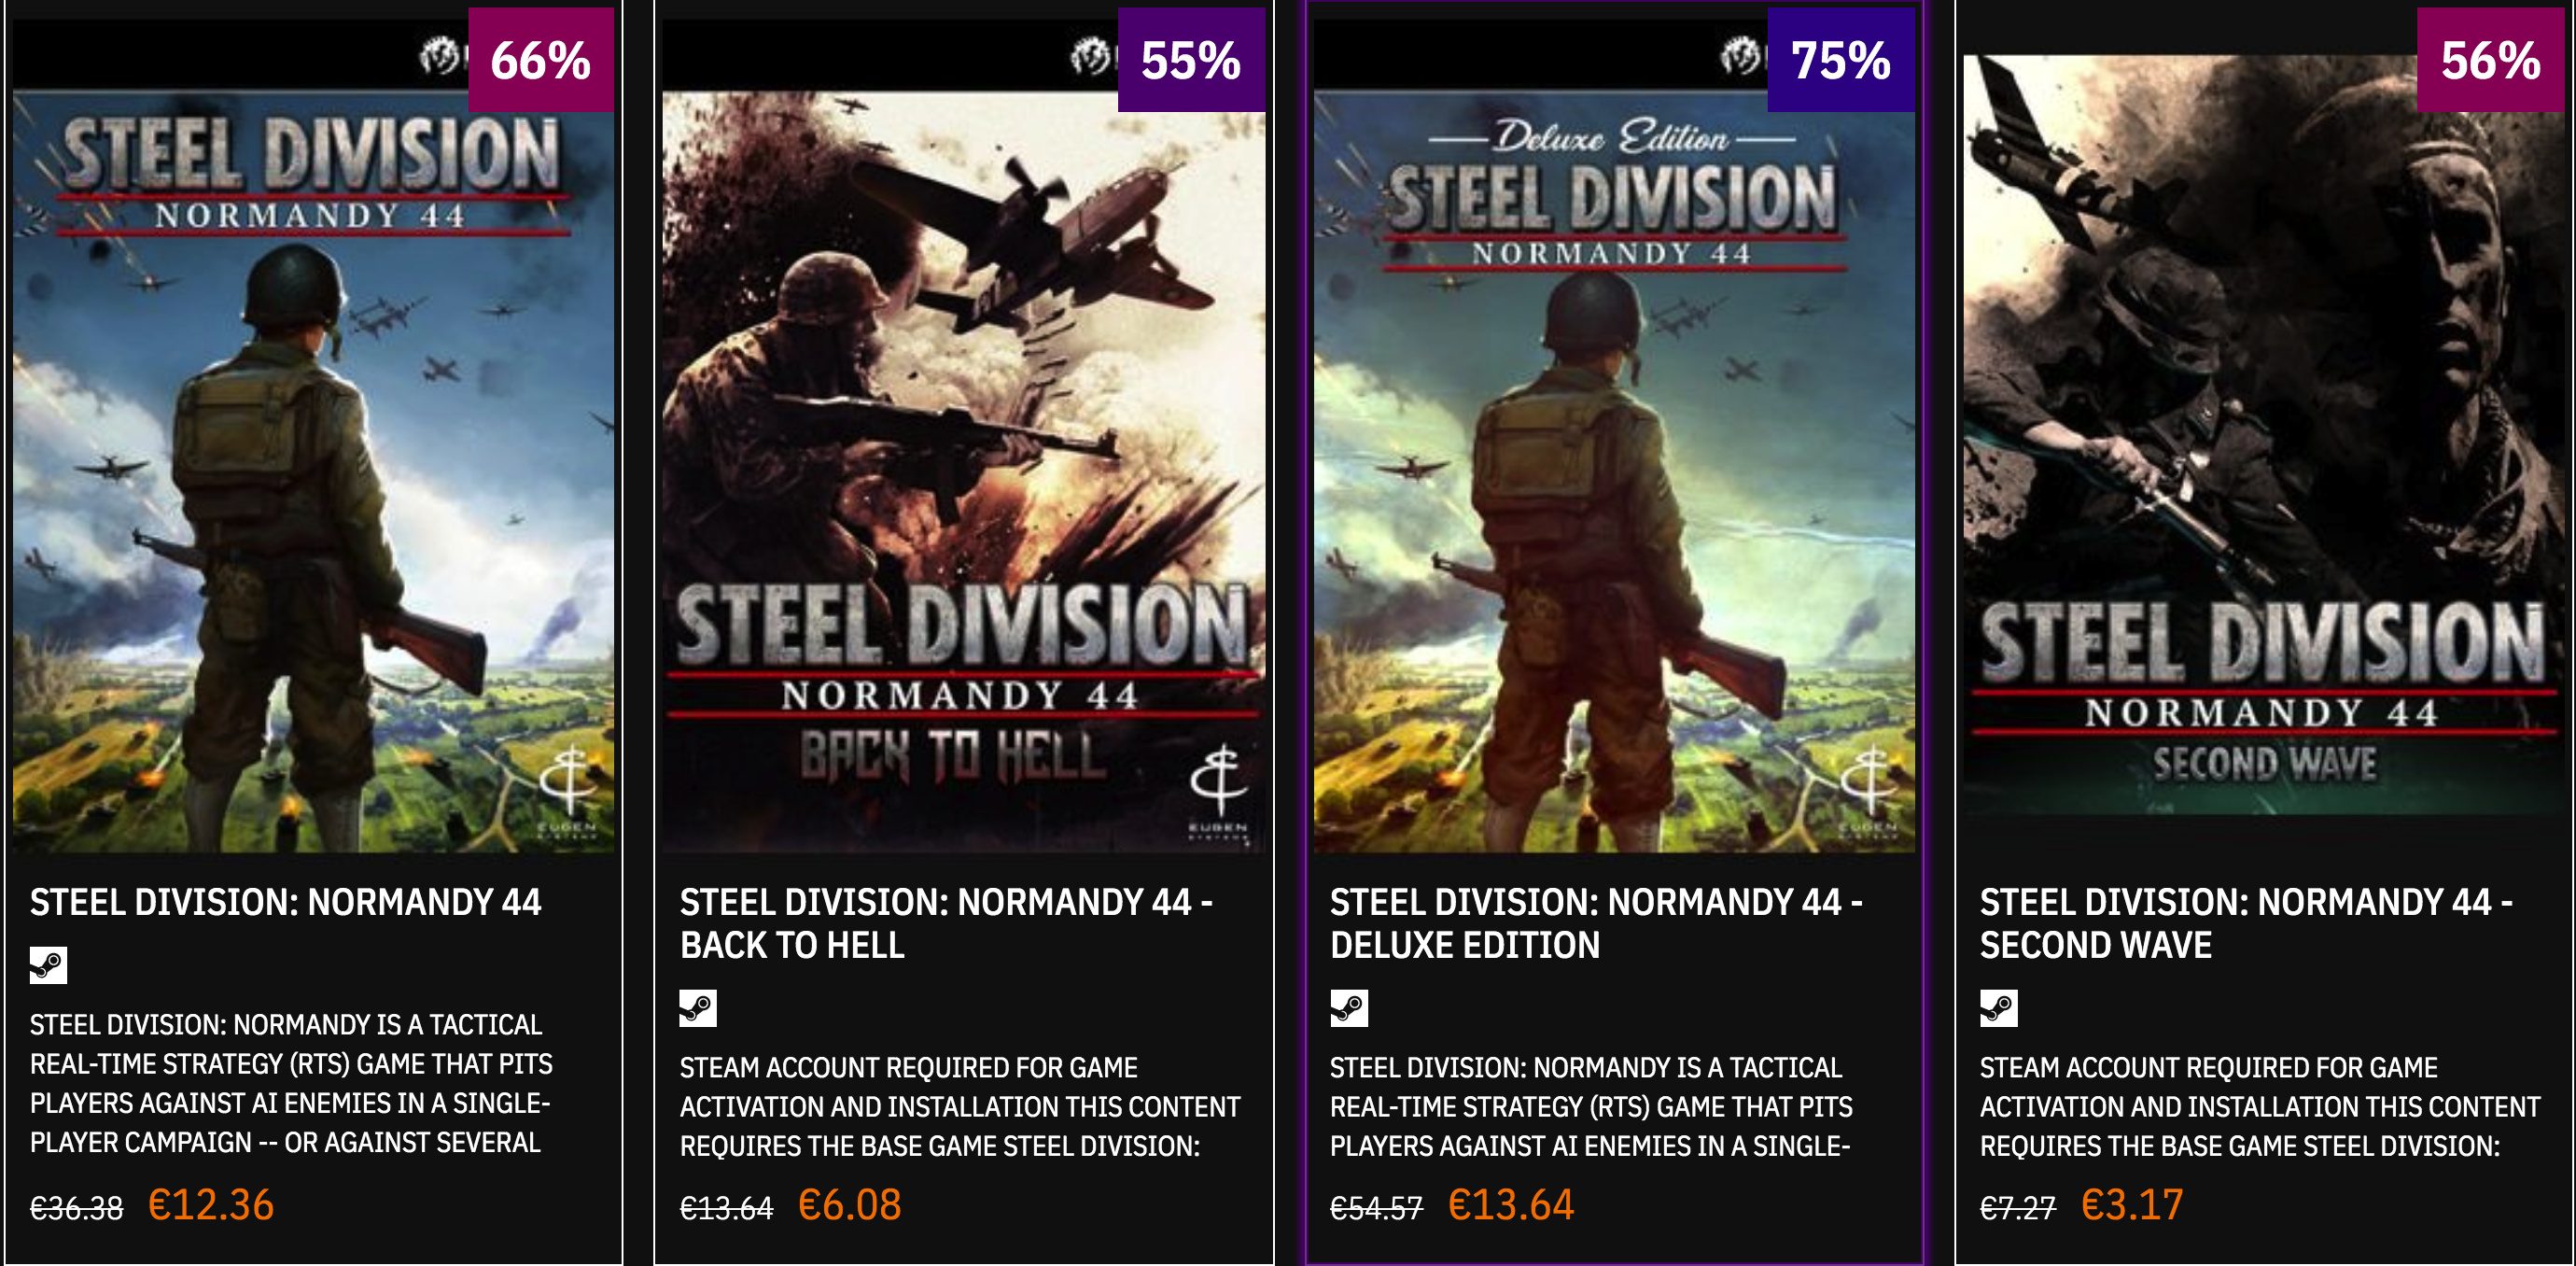Click publisher logo beside the 55% badge
This screenshot has height=1266, width=2576.
pos(1091,56)
